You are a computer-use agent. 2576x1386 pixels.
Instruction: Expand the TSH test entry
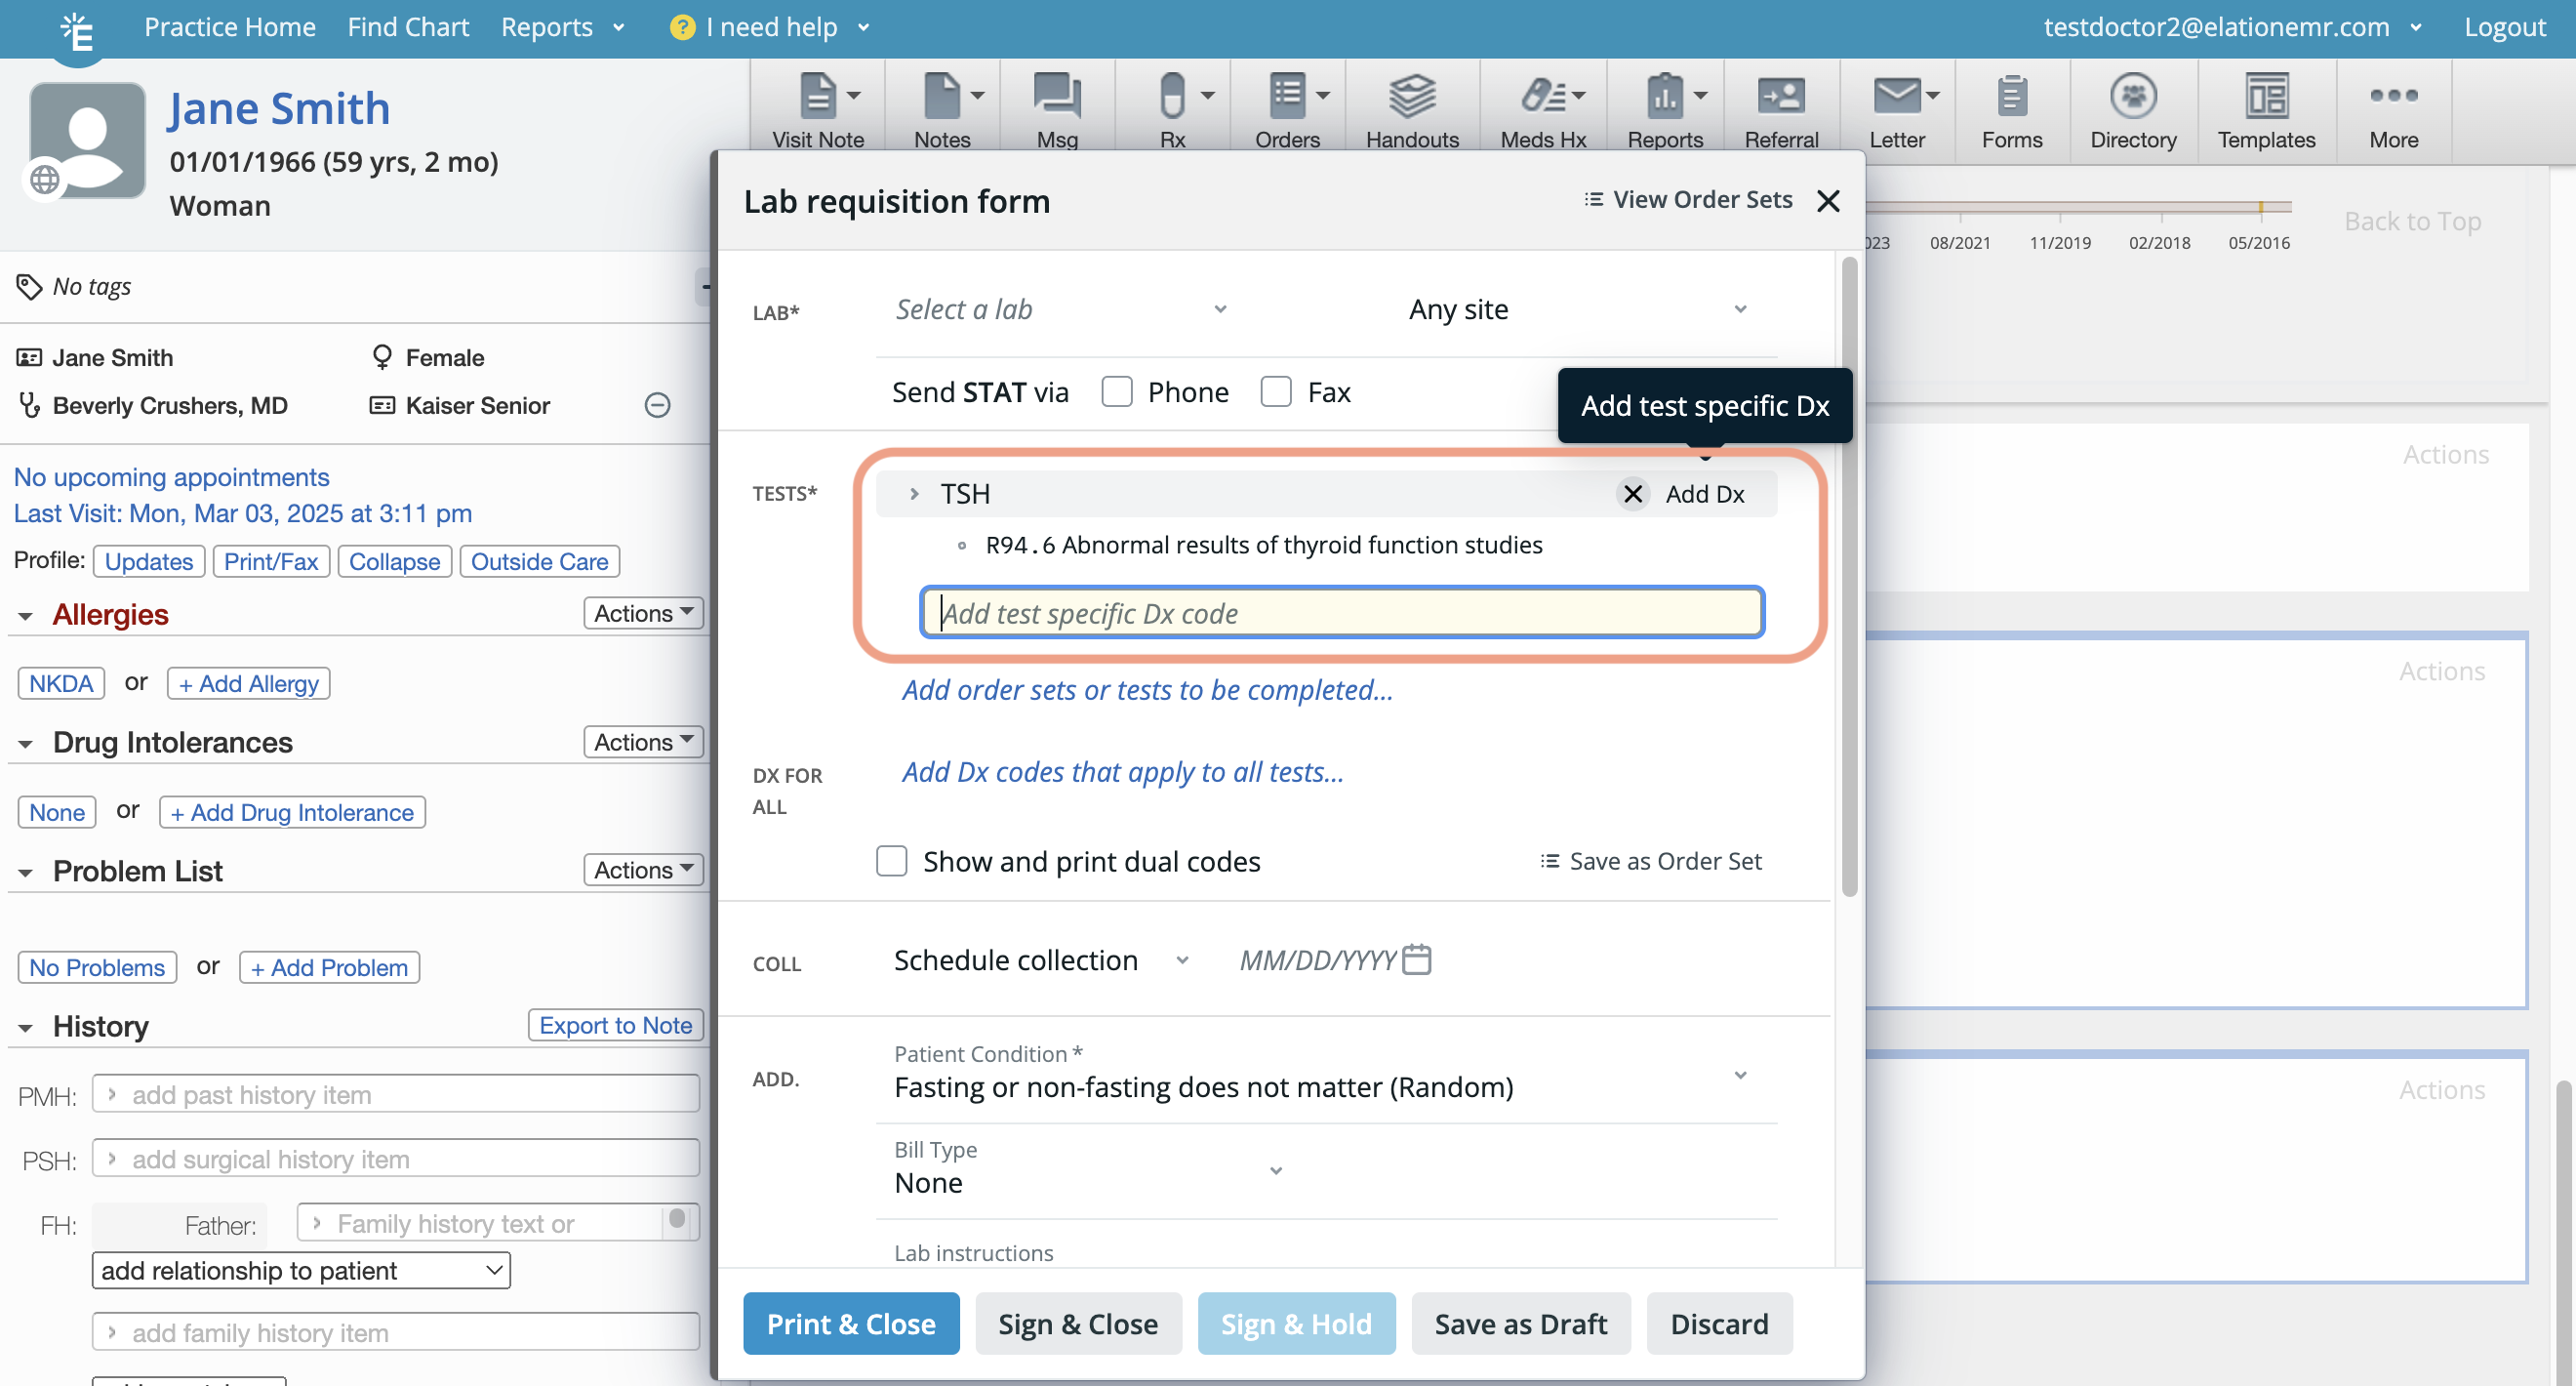click(x=913, y=493)
